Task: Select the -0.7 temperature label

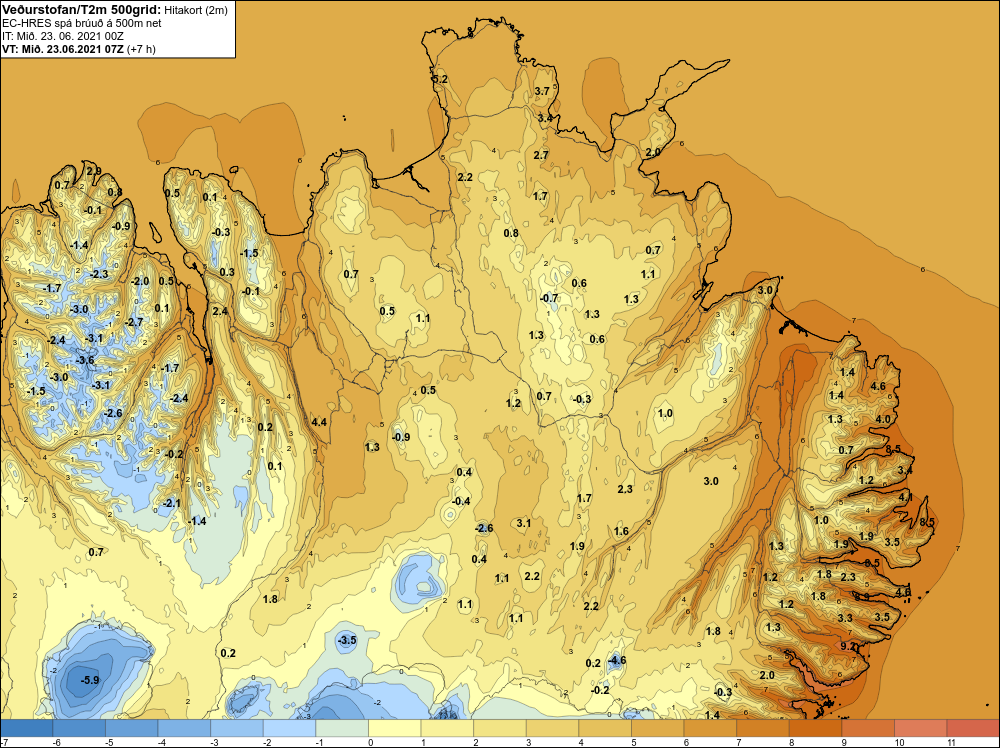Action: coord(549,298)
